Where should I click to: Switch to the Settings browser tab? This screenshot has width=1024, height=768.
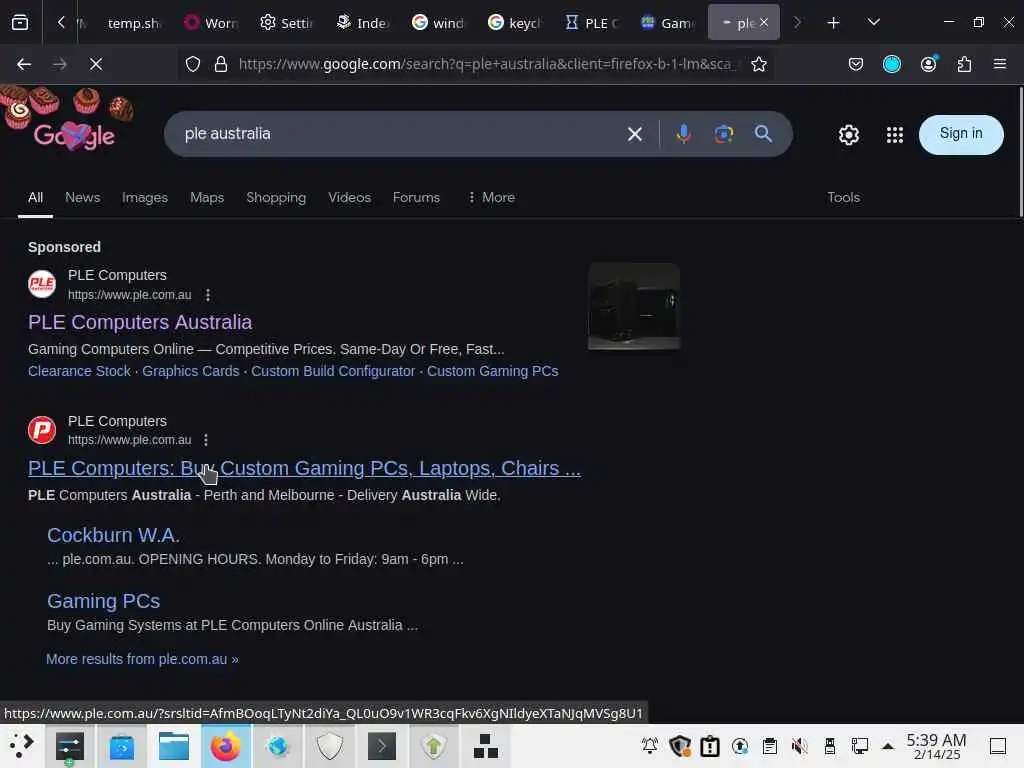[287, 23]
